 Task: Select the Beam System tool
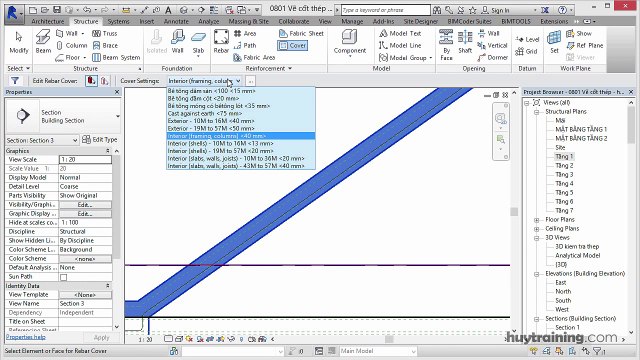click(x=116, y=58)
